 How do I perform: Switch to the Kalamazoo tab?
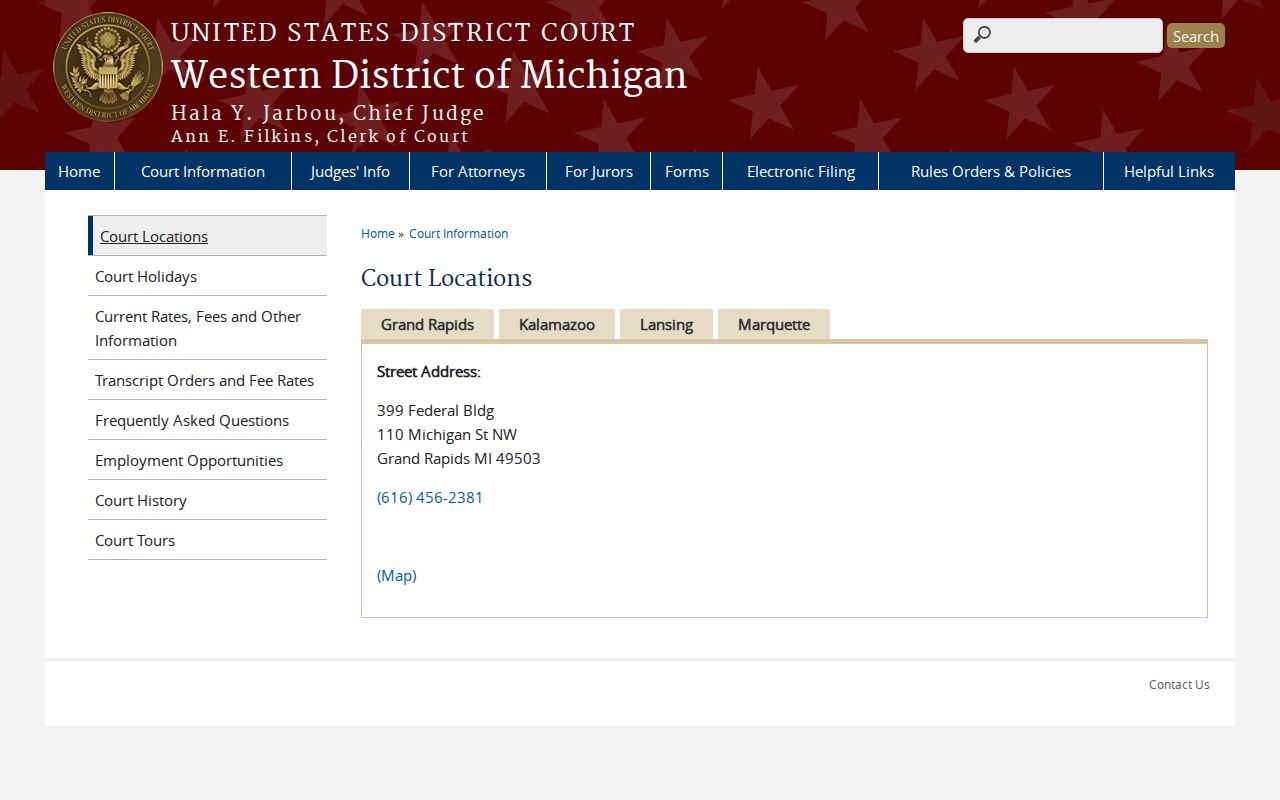[x=557, y=324]
